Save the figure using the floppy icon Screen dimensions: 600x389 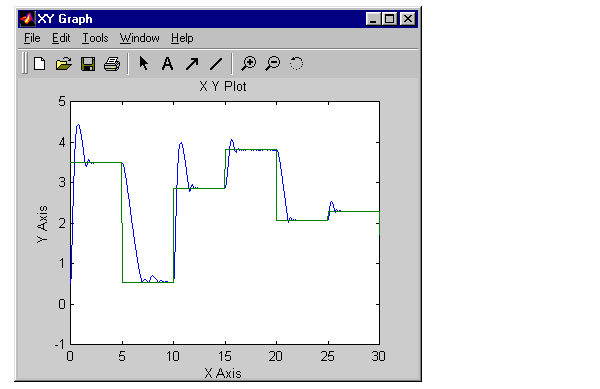(88, 64)
